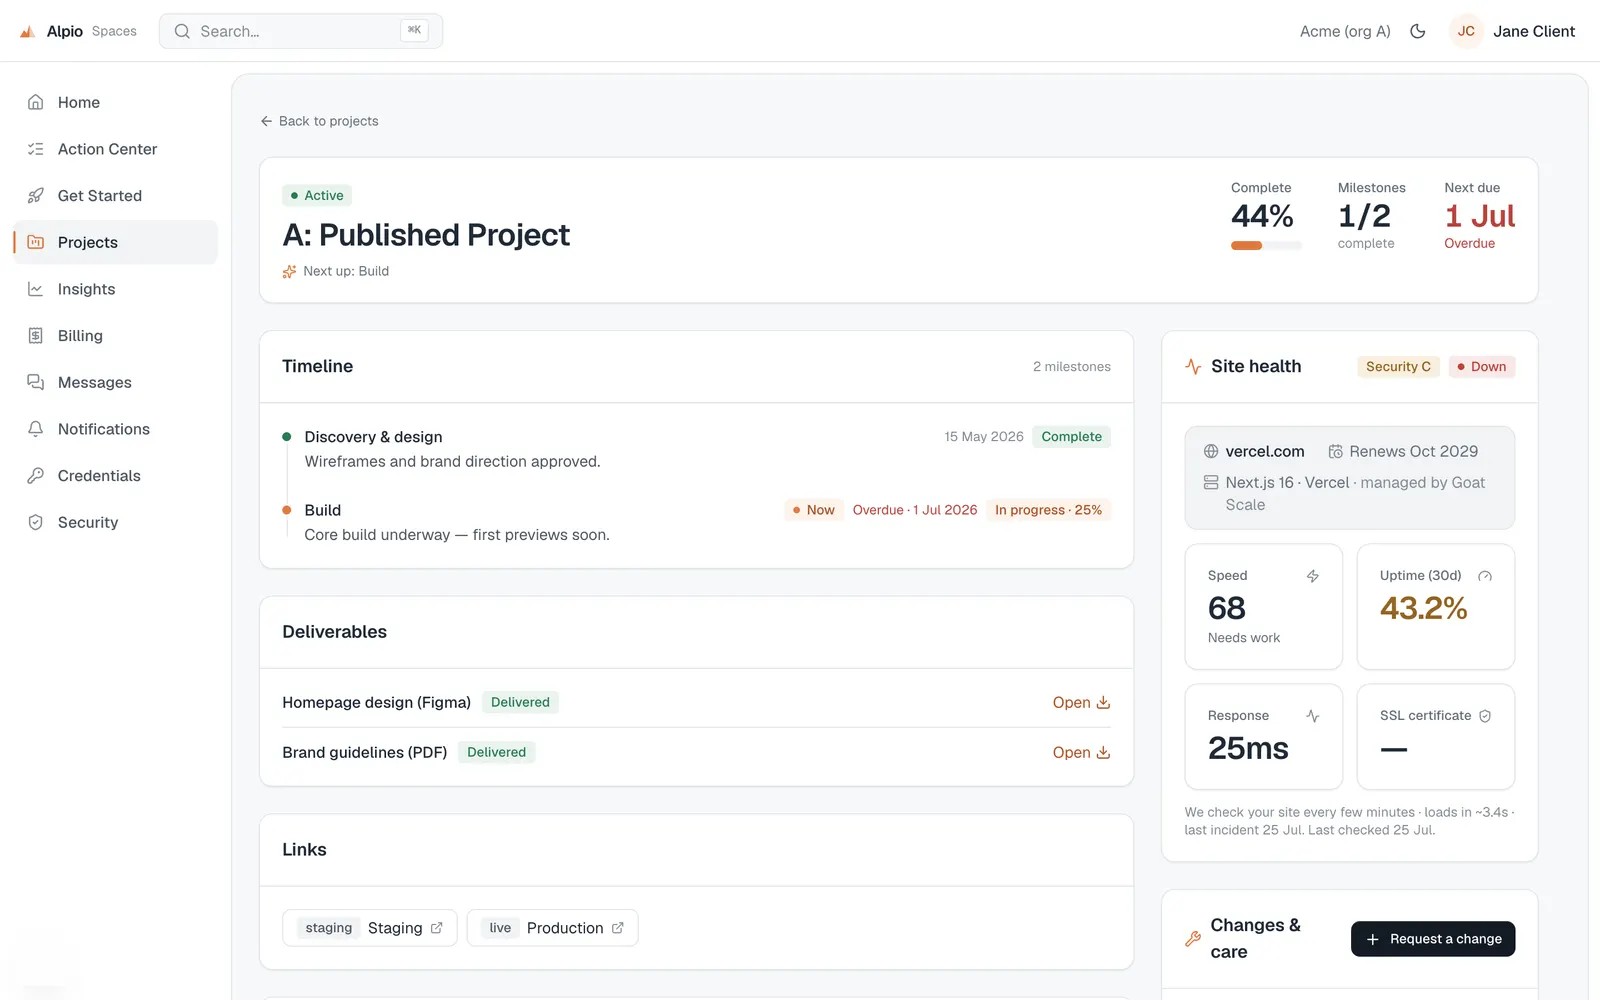
Task: Open Messages in the sidebar
Action: [x=116, y=382]
